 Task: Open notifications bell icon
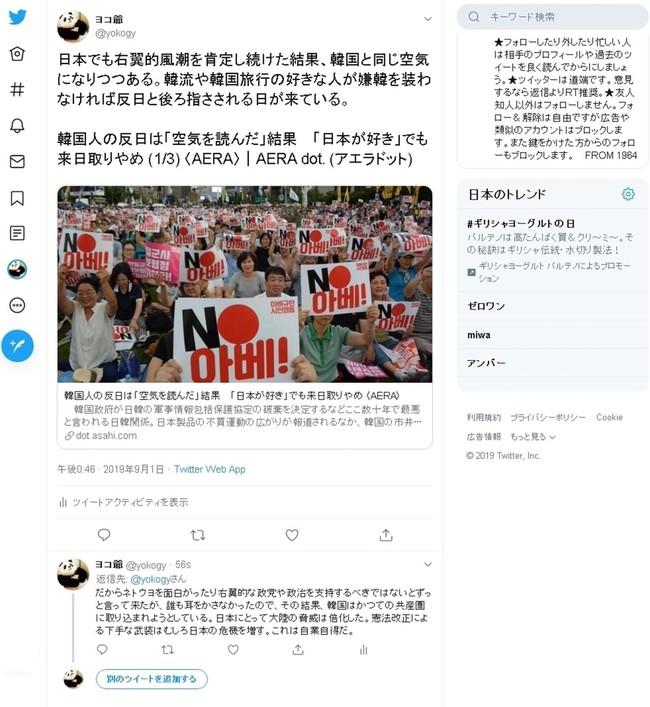point(17,125)
